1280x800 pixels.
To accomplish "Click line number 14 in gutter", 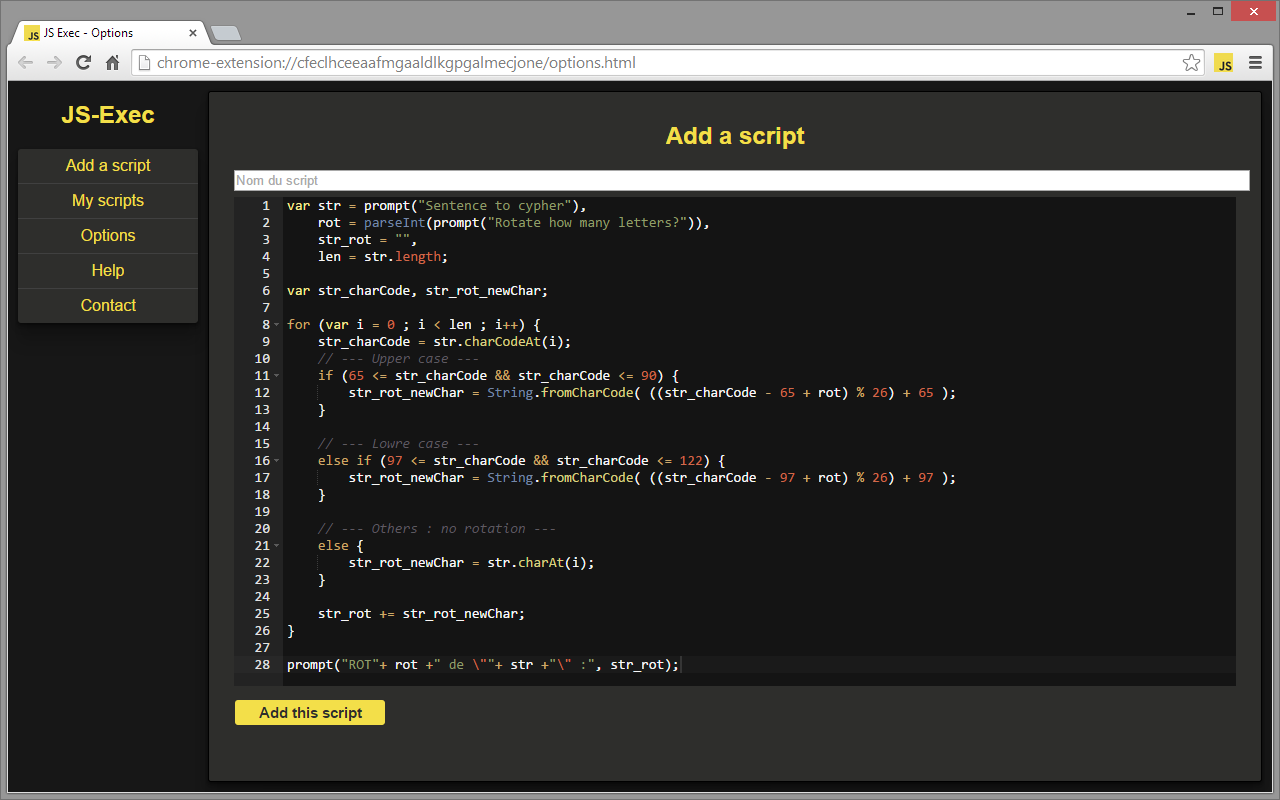I will [262, 427].
